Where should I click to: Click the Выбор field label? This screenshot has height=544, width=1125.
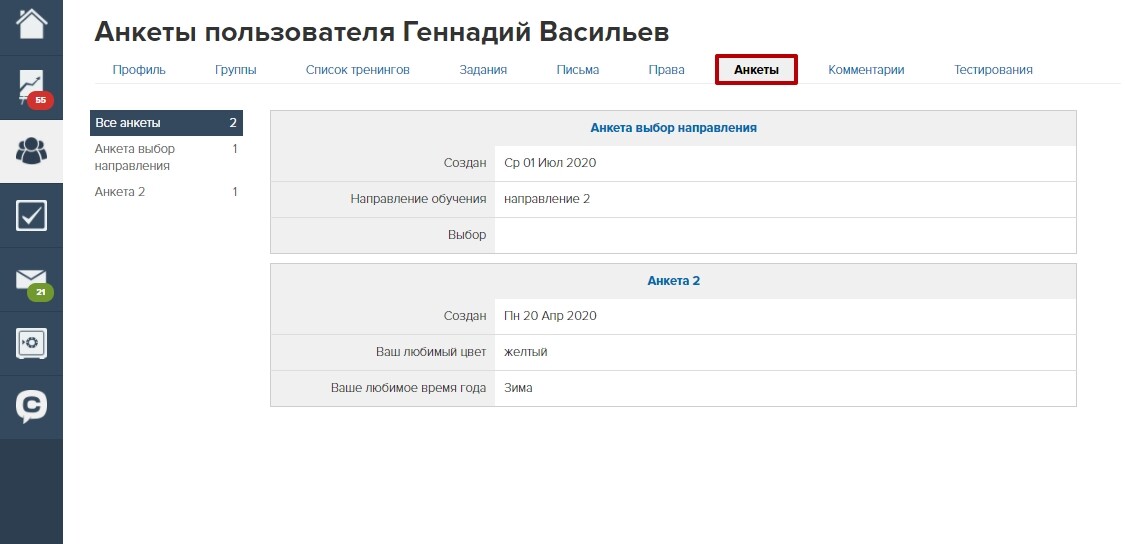(x=467, y=235)
